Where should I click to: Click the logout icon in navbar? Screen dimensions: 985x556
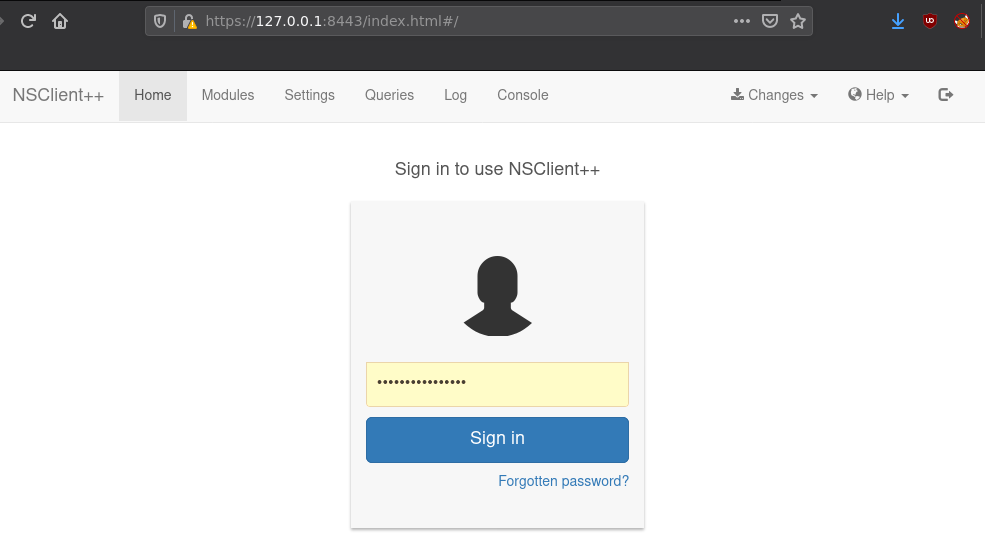coord(946,95)
